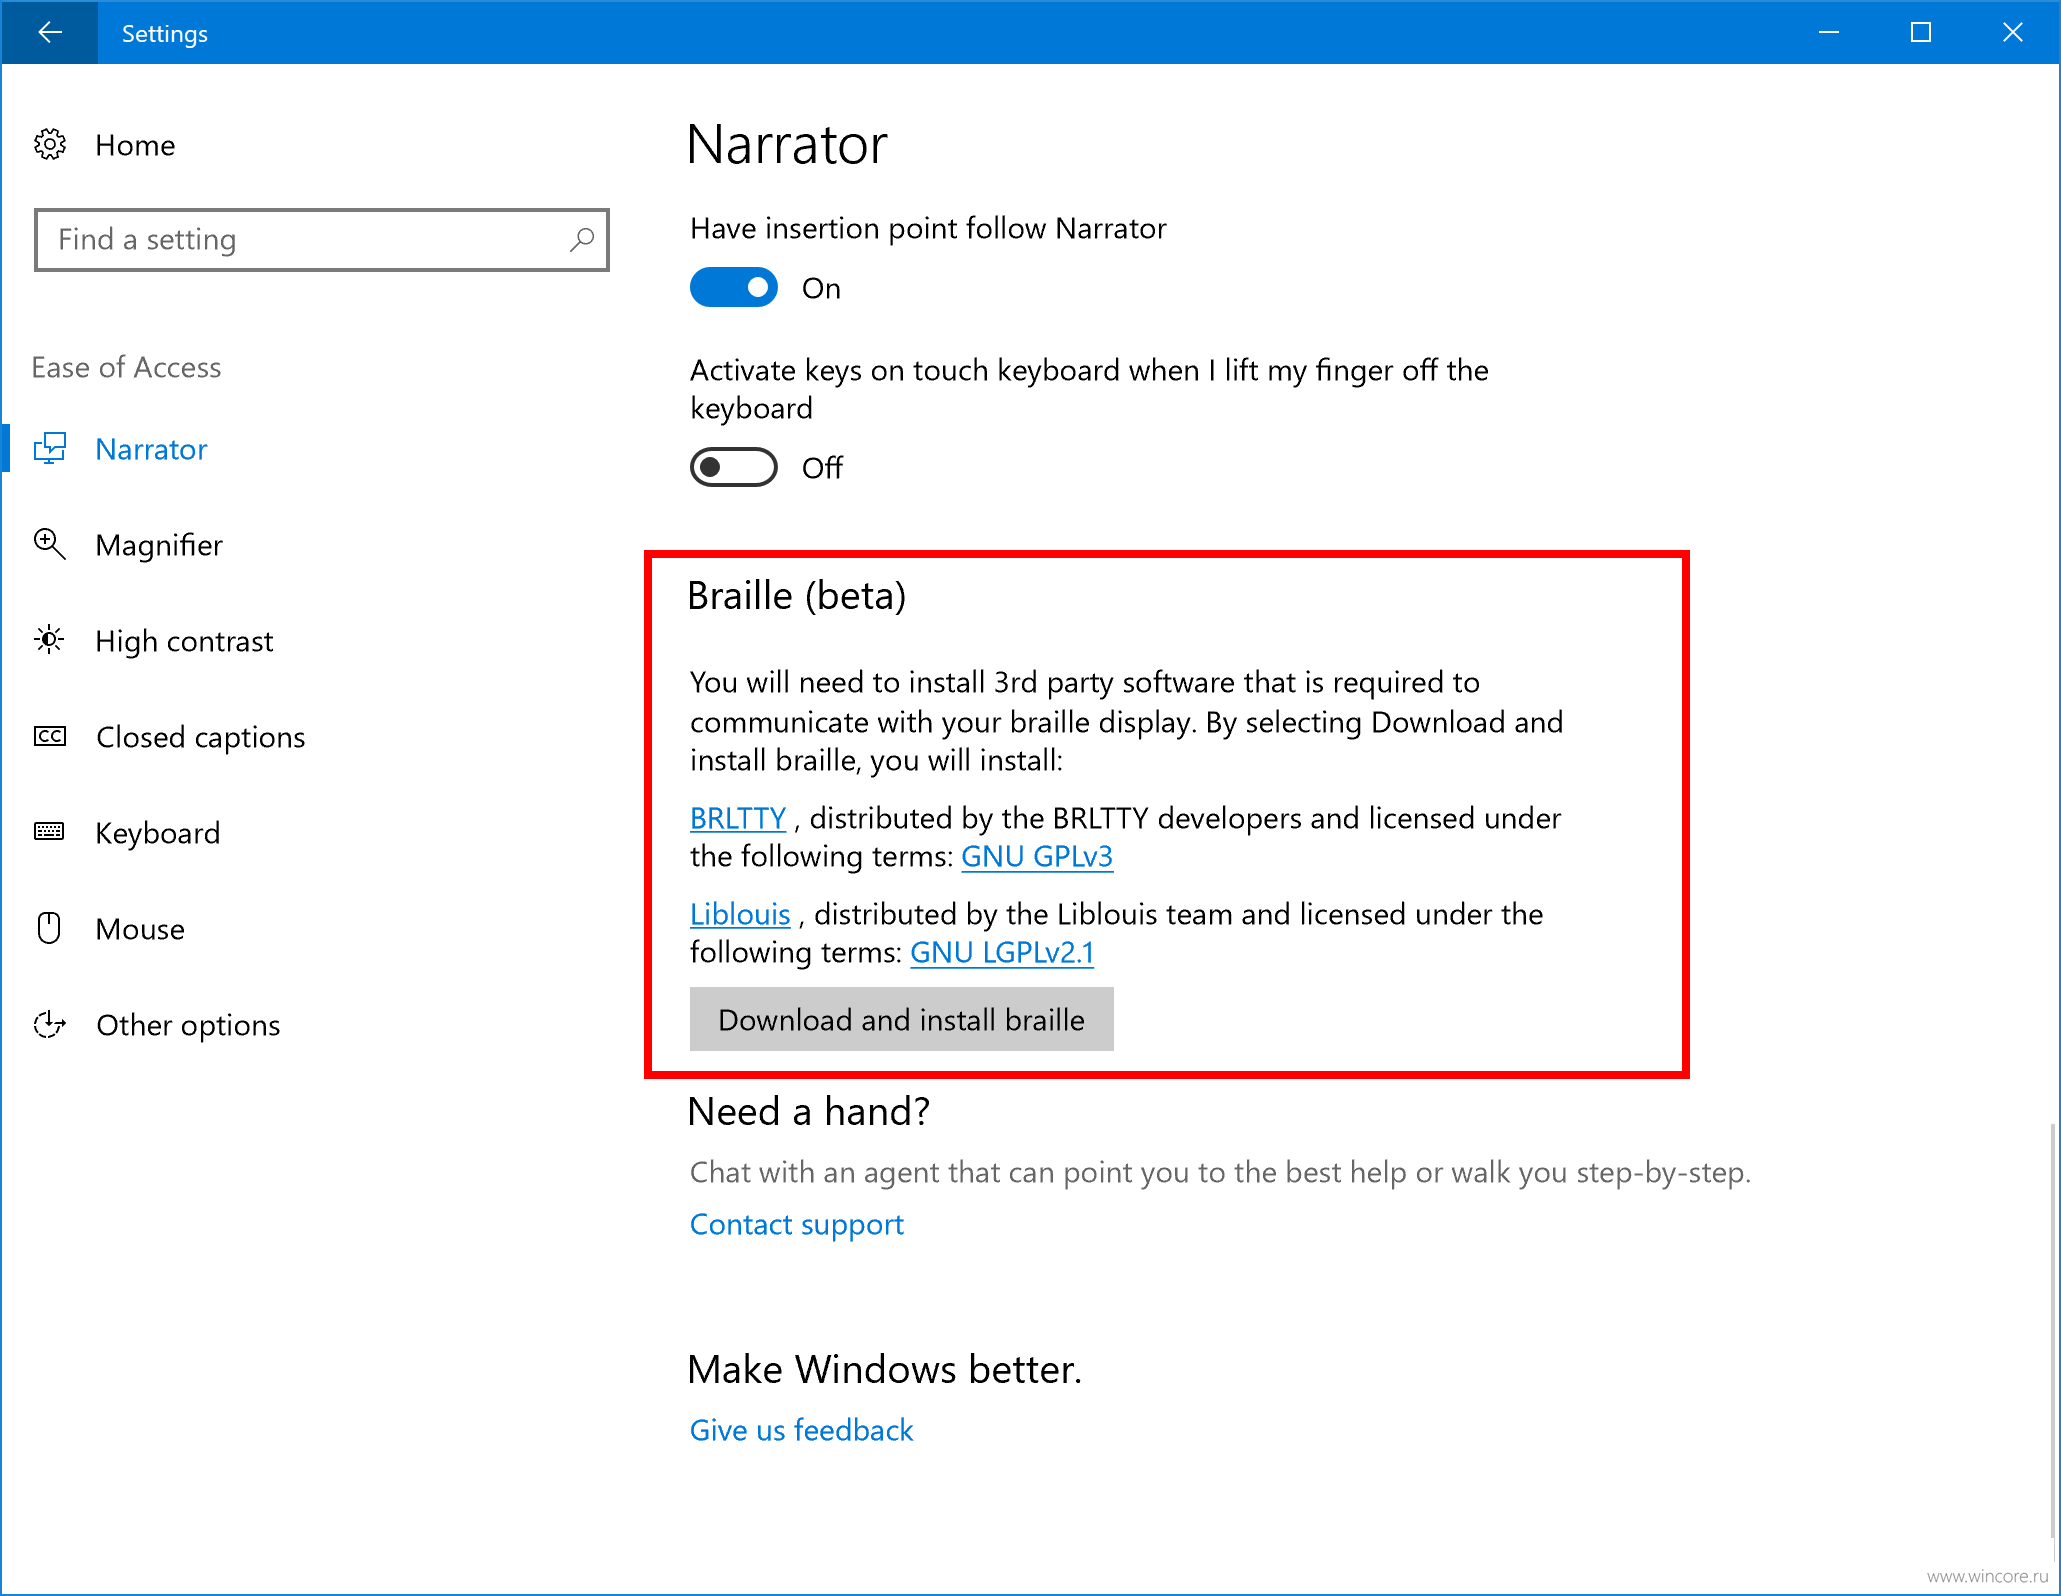The width and height of the screenshot is (2061, 1596).
Task: Click Download and install braille button
Action: pos(901,1019)
